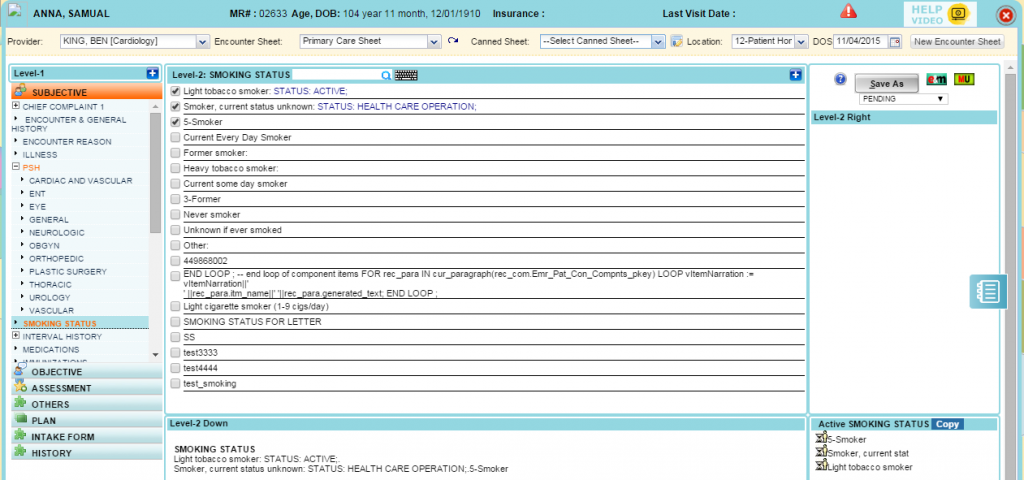Open the PENDING status dropdown
Image resolution: width=1024 pixels, height=480 pixels.
pos(903,99)
